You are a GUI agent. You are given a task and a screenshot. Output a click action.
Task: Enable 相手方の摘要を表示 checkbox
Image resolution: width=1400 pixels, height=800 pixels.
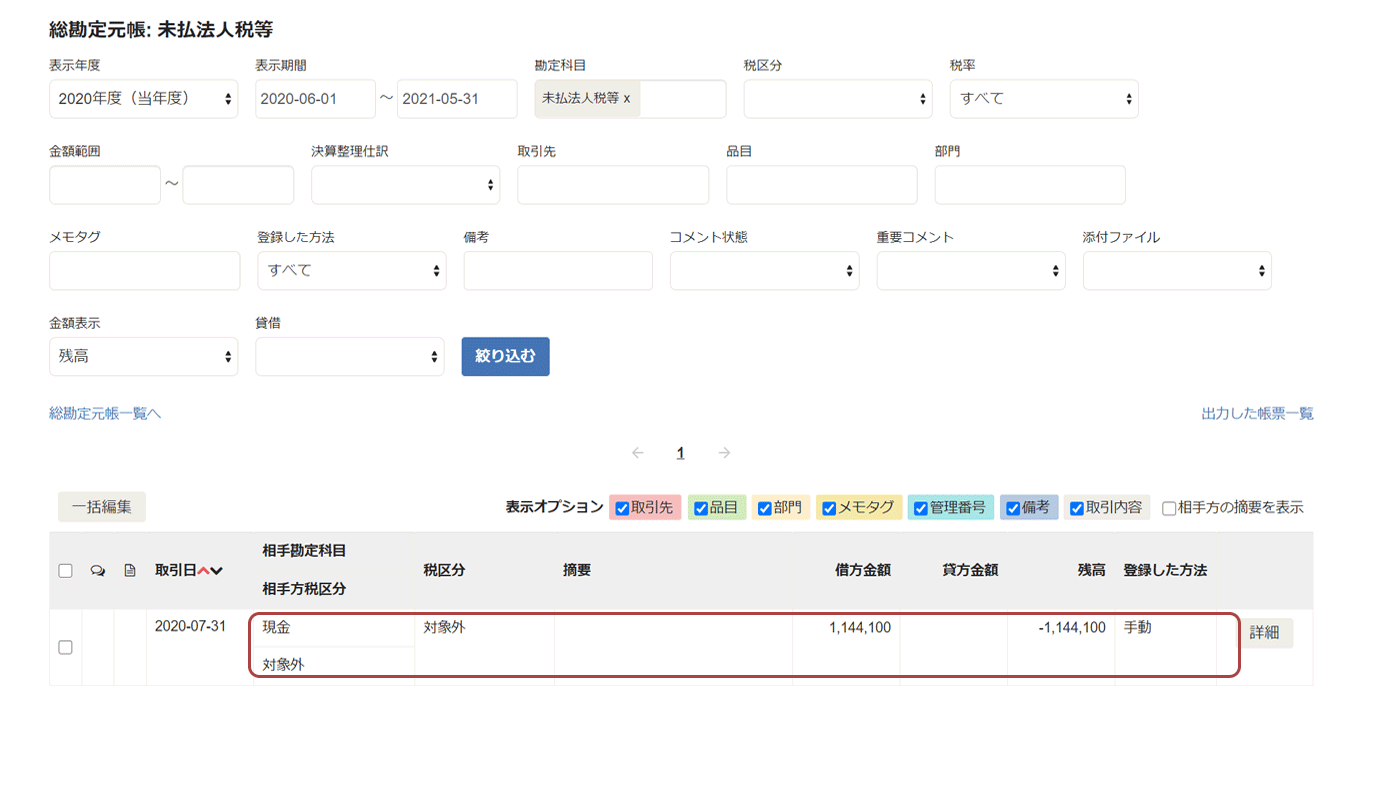coord(1169,508)
